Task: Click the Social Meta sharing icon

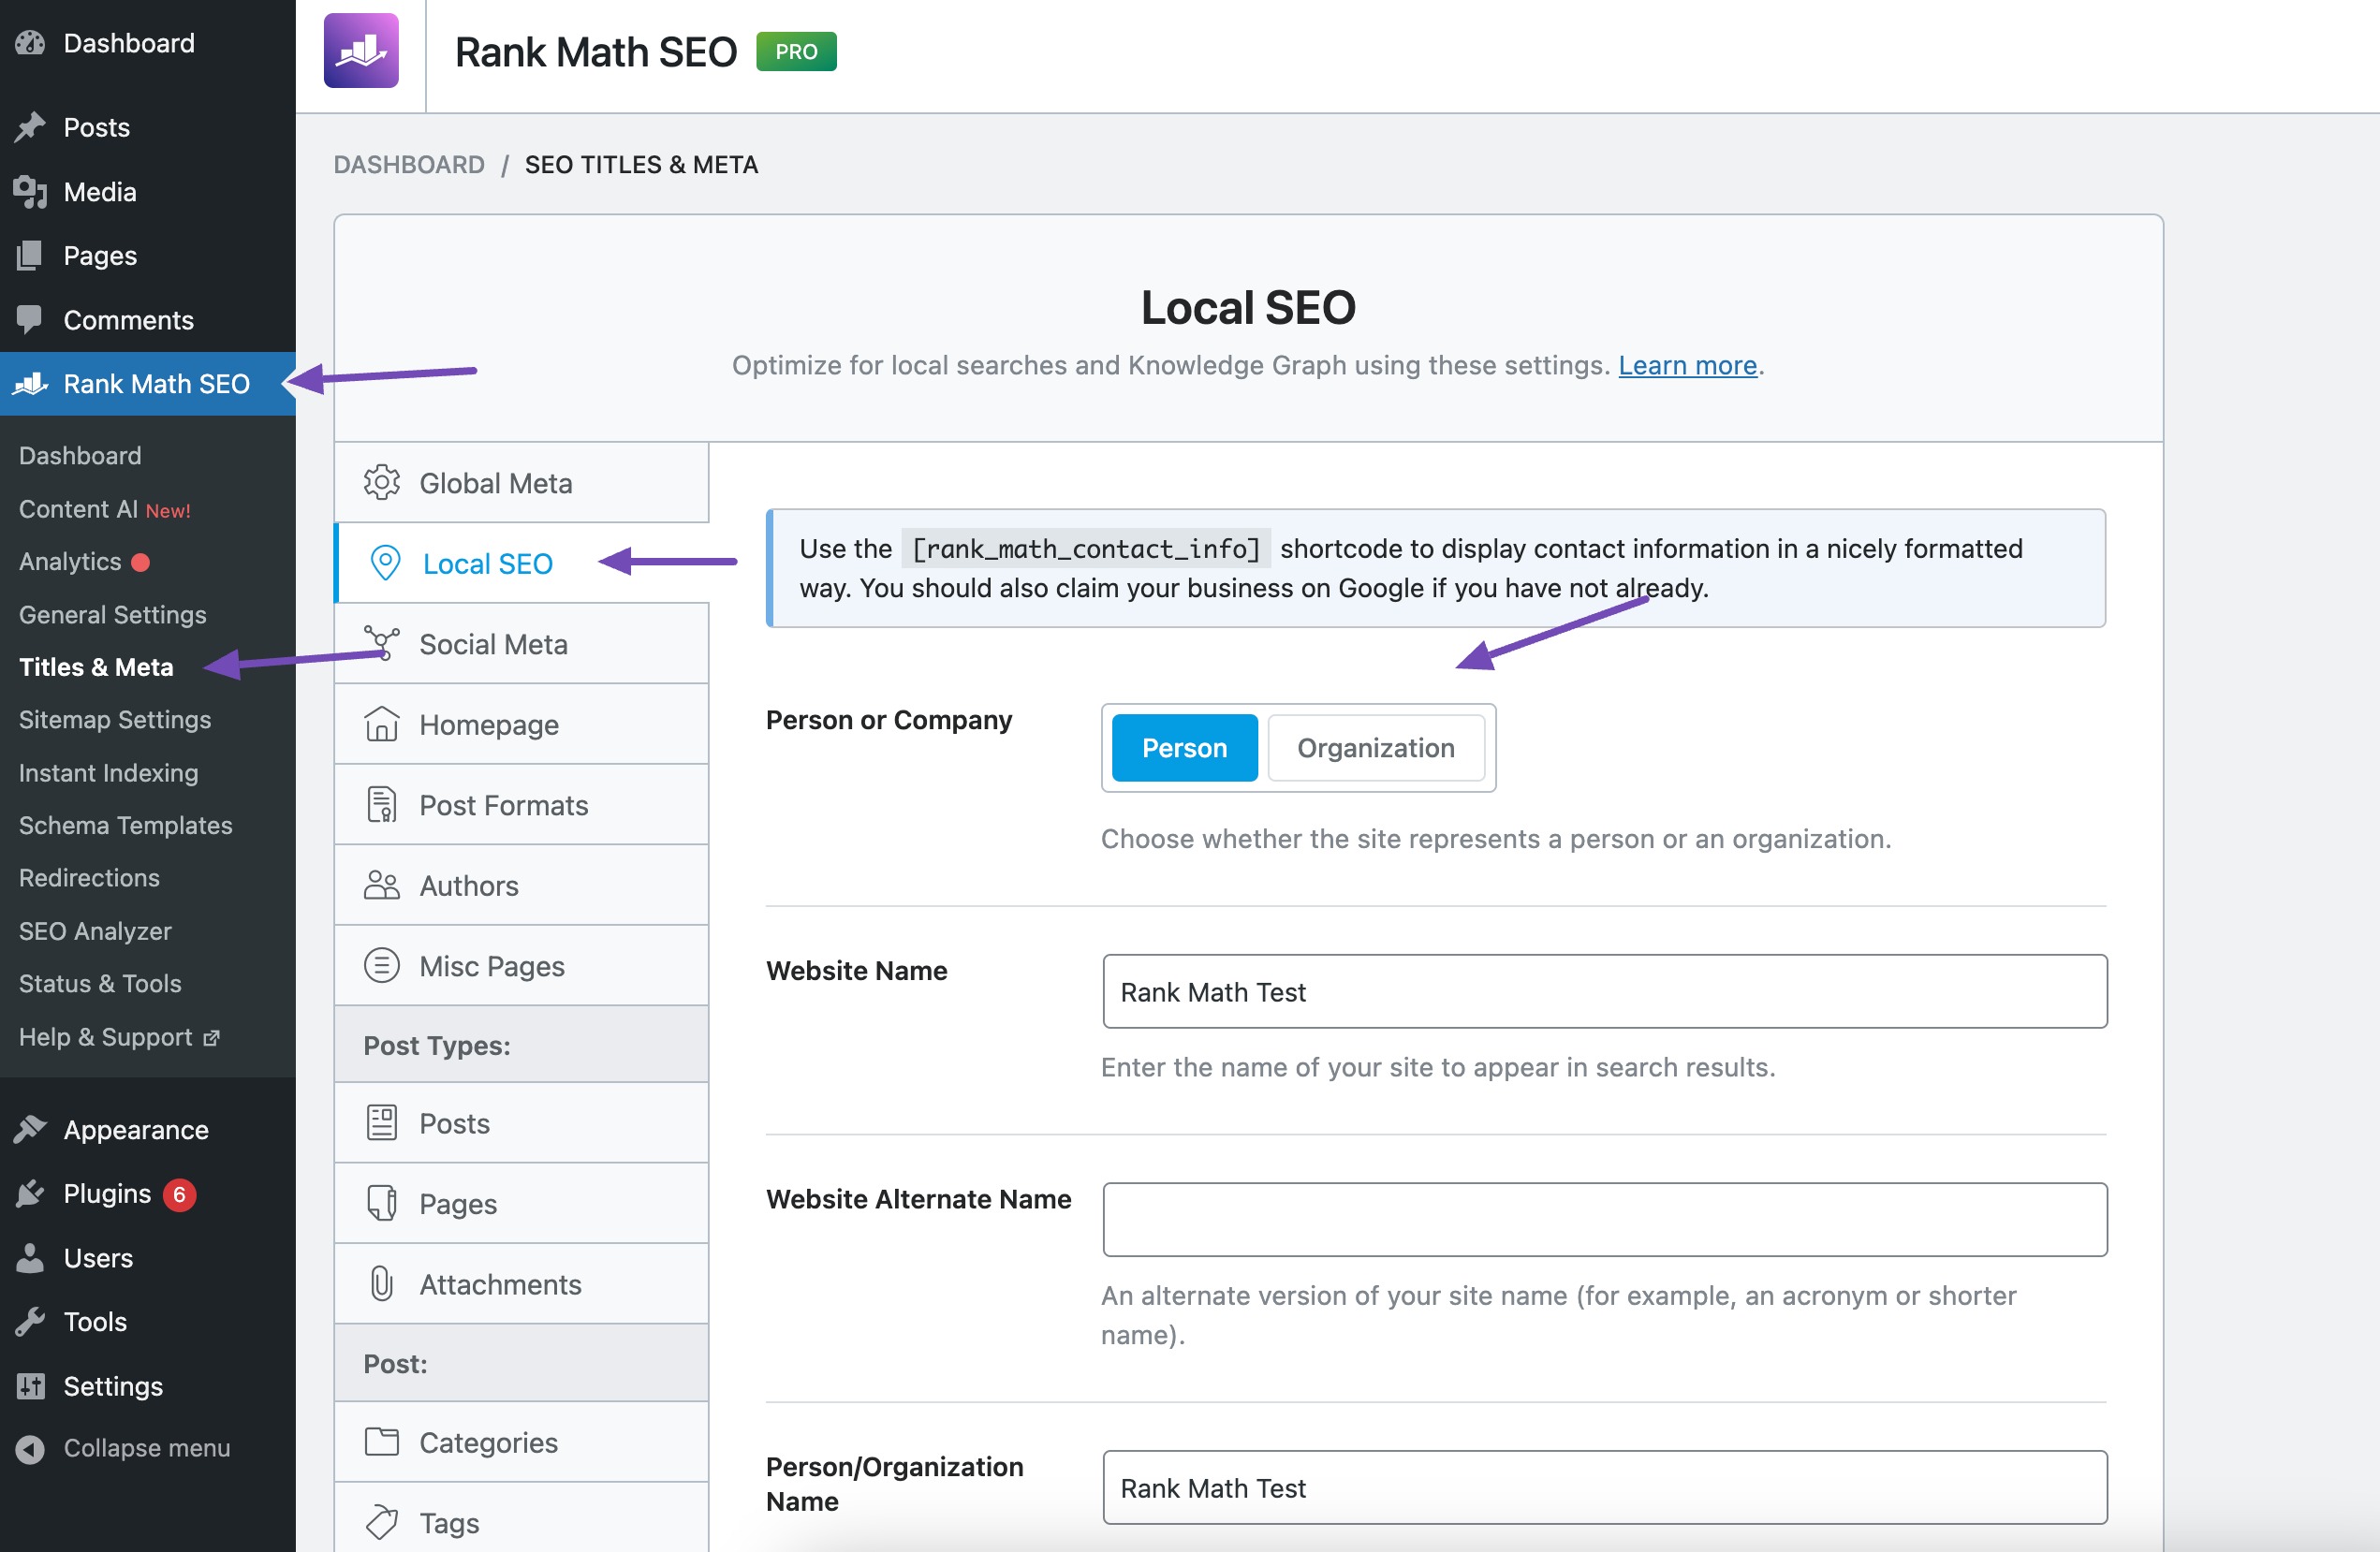Action: 381,643
